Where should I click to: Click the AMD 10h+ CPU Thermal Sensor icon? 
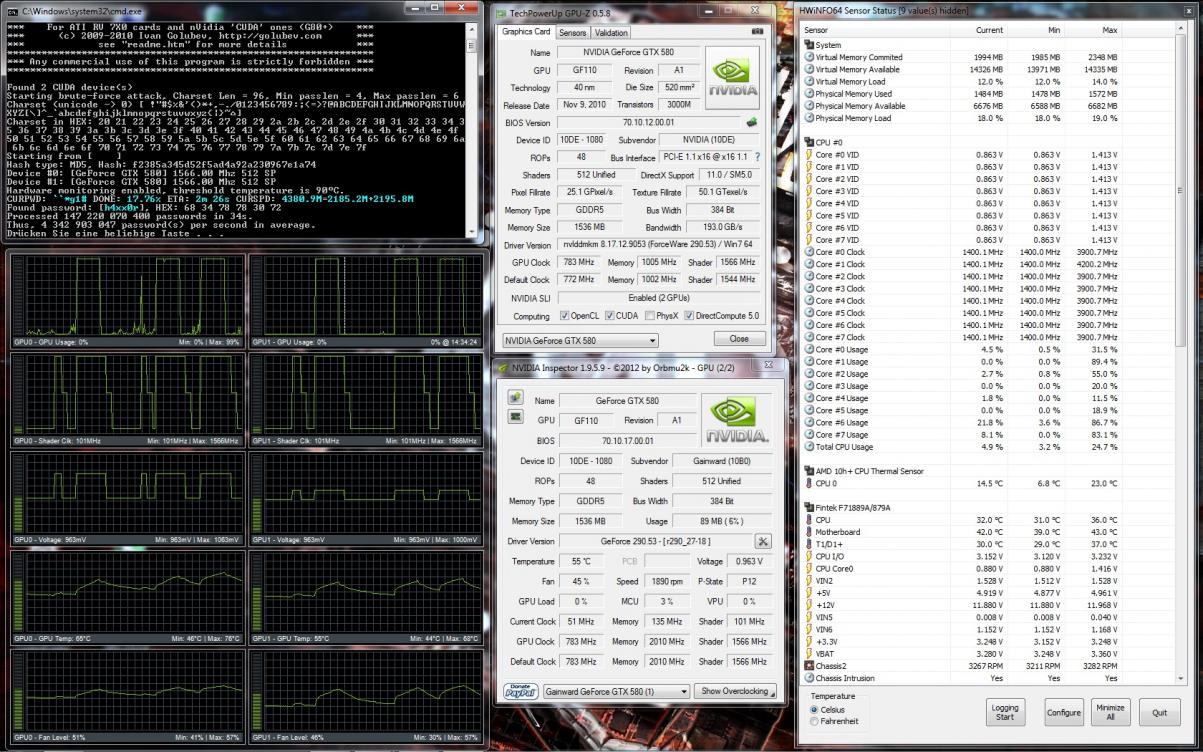point(809,471)
